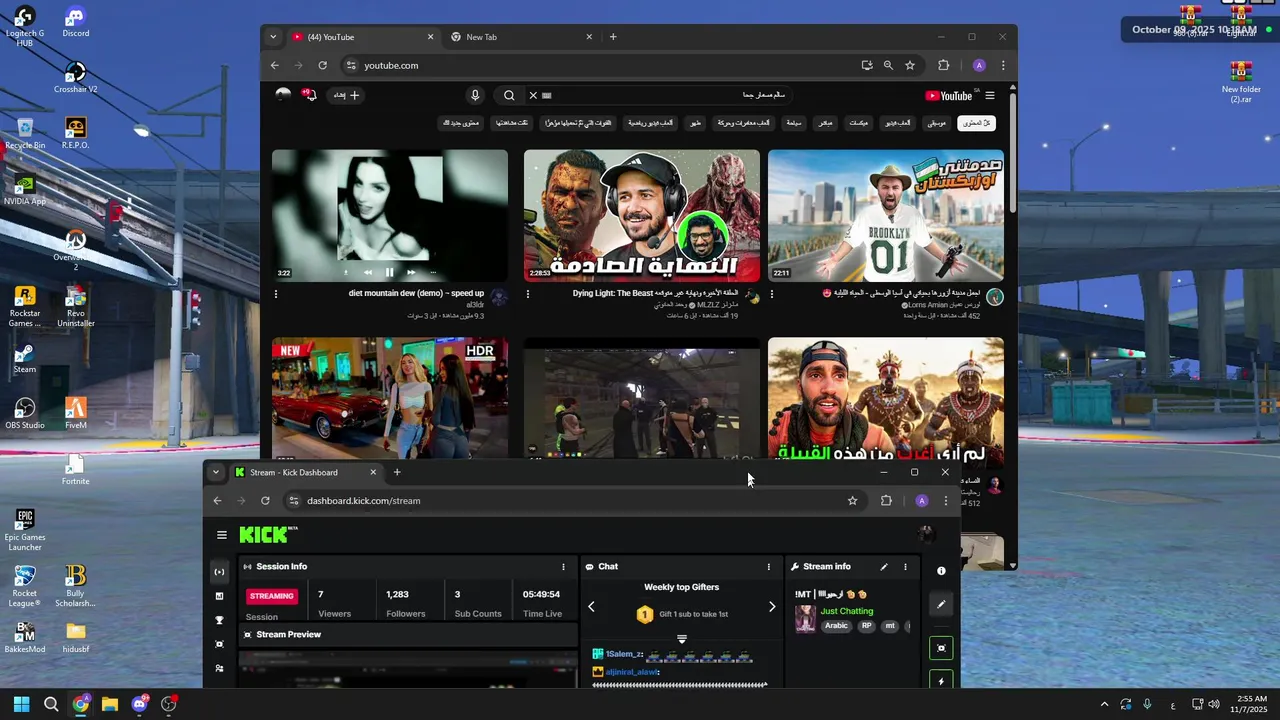The height and width of the screenshot is (720, 1280).
Task: Open the YouTube create video button
Action: [x=347, y=95]
